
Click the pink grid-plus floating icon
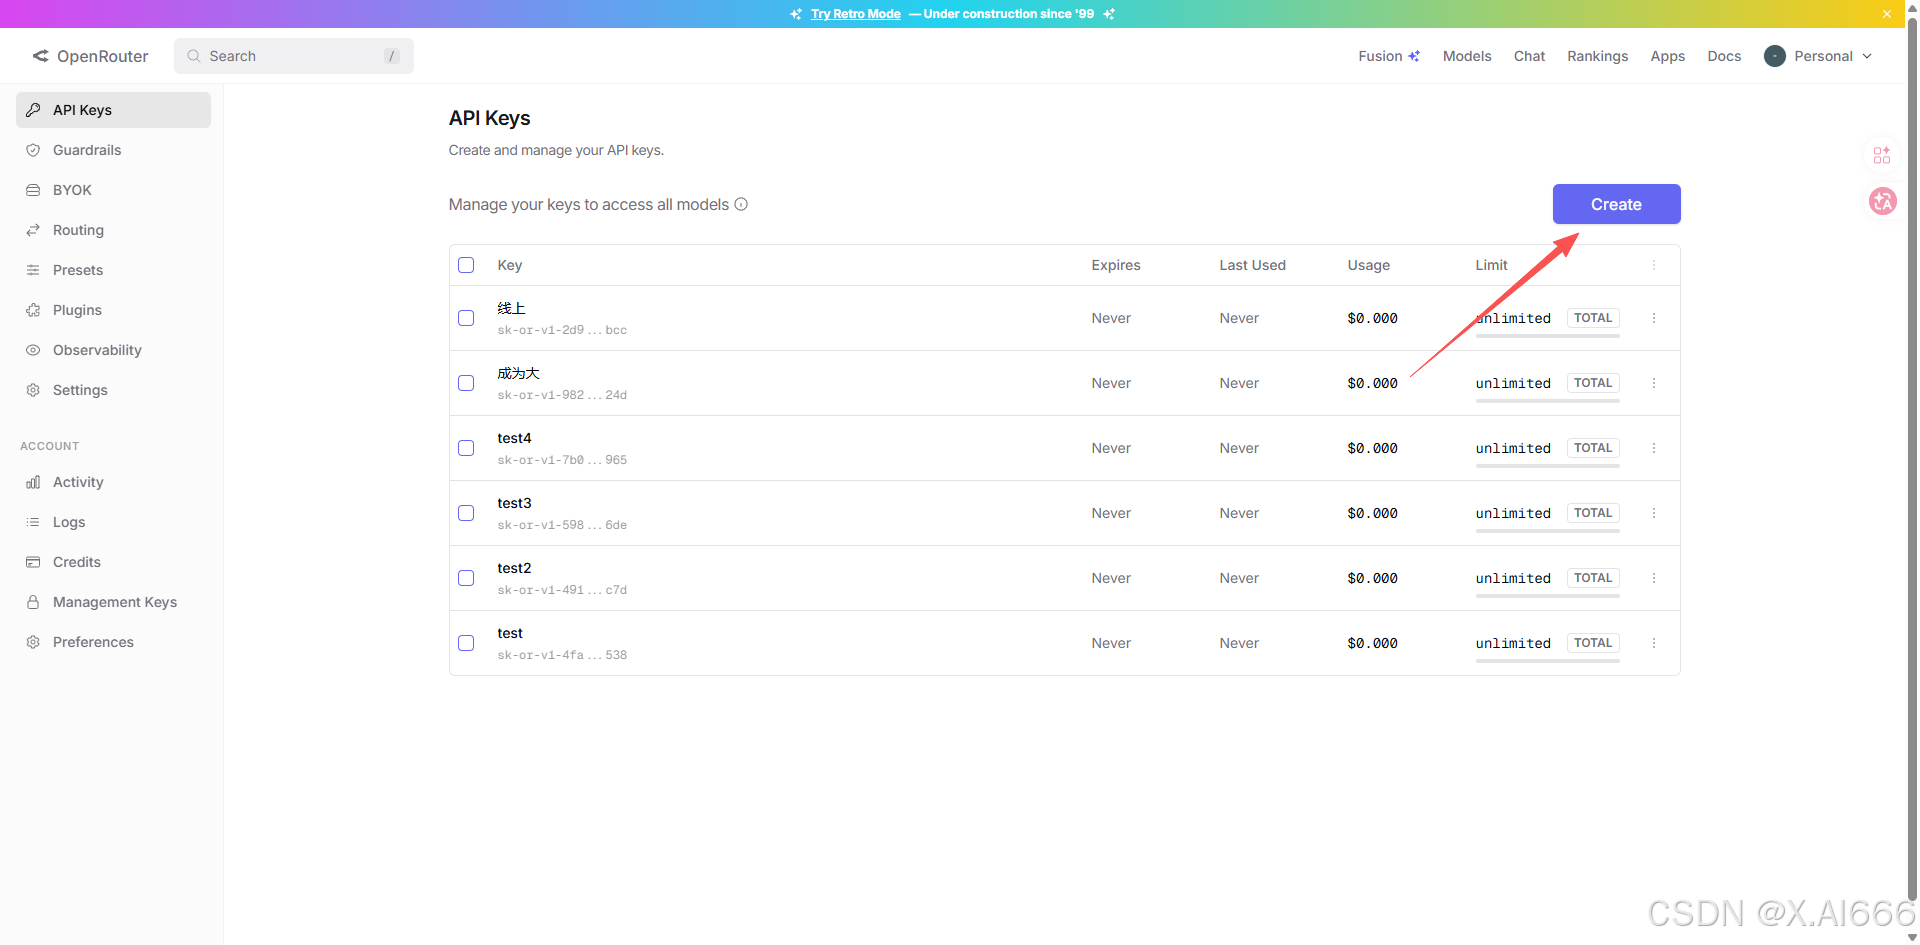pos(1882,155)
